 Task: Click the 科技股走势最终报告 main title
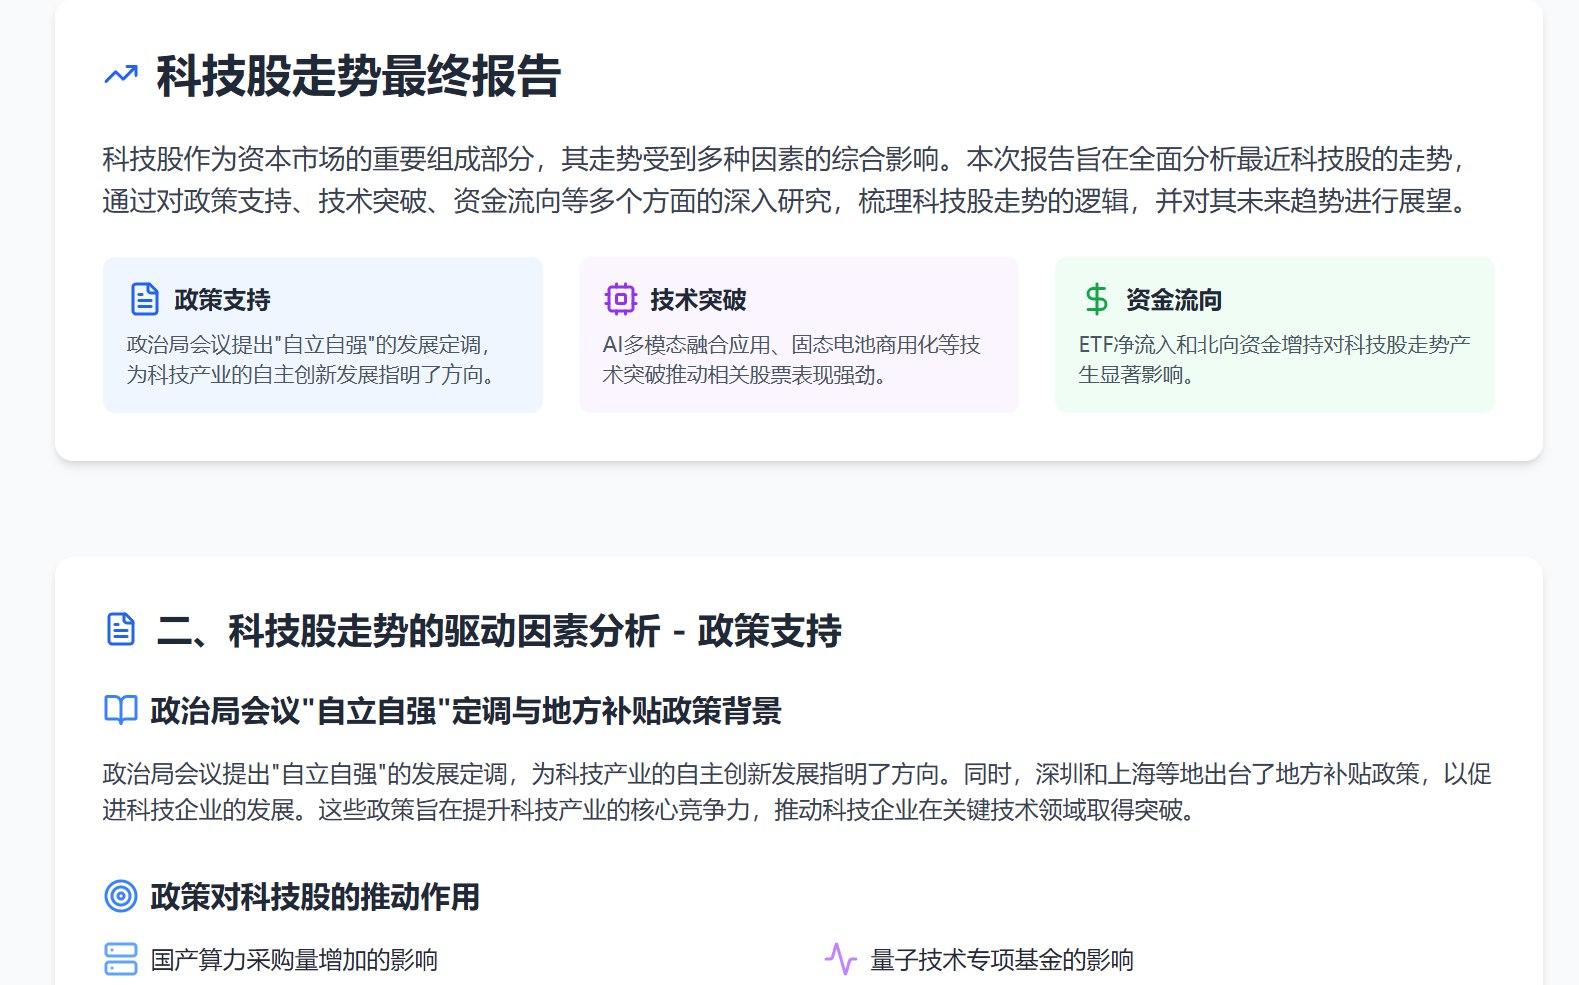click(x=358, y=77)
